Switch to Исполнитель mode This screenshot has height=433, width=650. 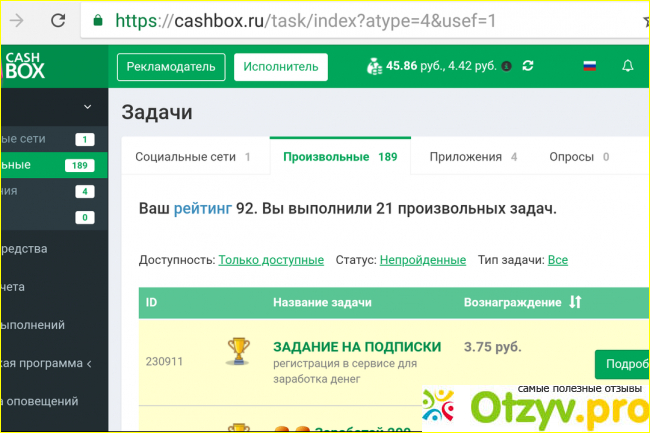tap(281, 67)
